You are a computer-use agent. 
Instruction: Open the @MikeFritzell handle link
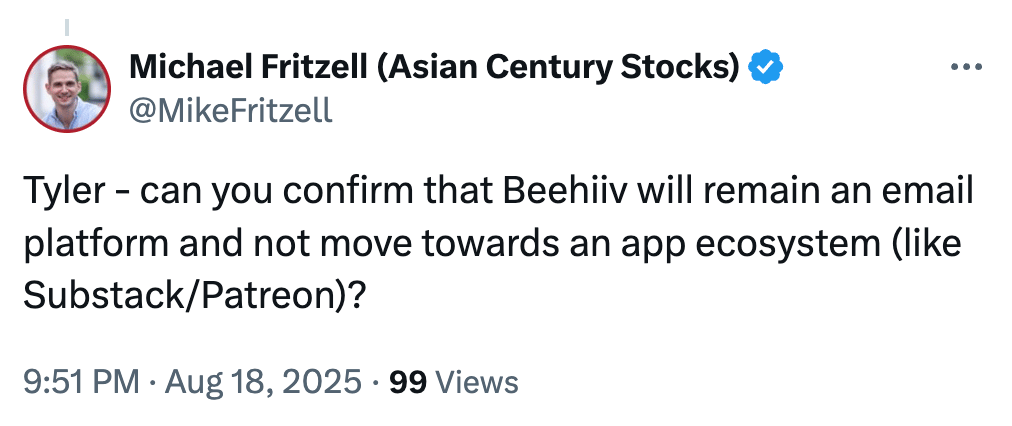point(231,109)
